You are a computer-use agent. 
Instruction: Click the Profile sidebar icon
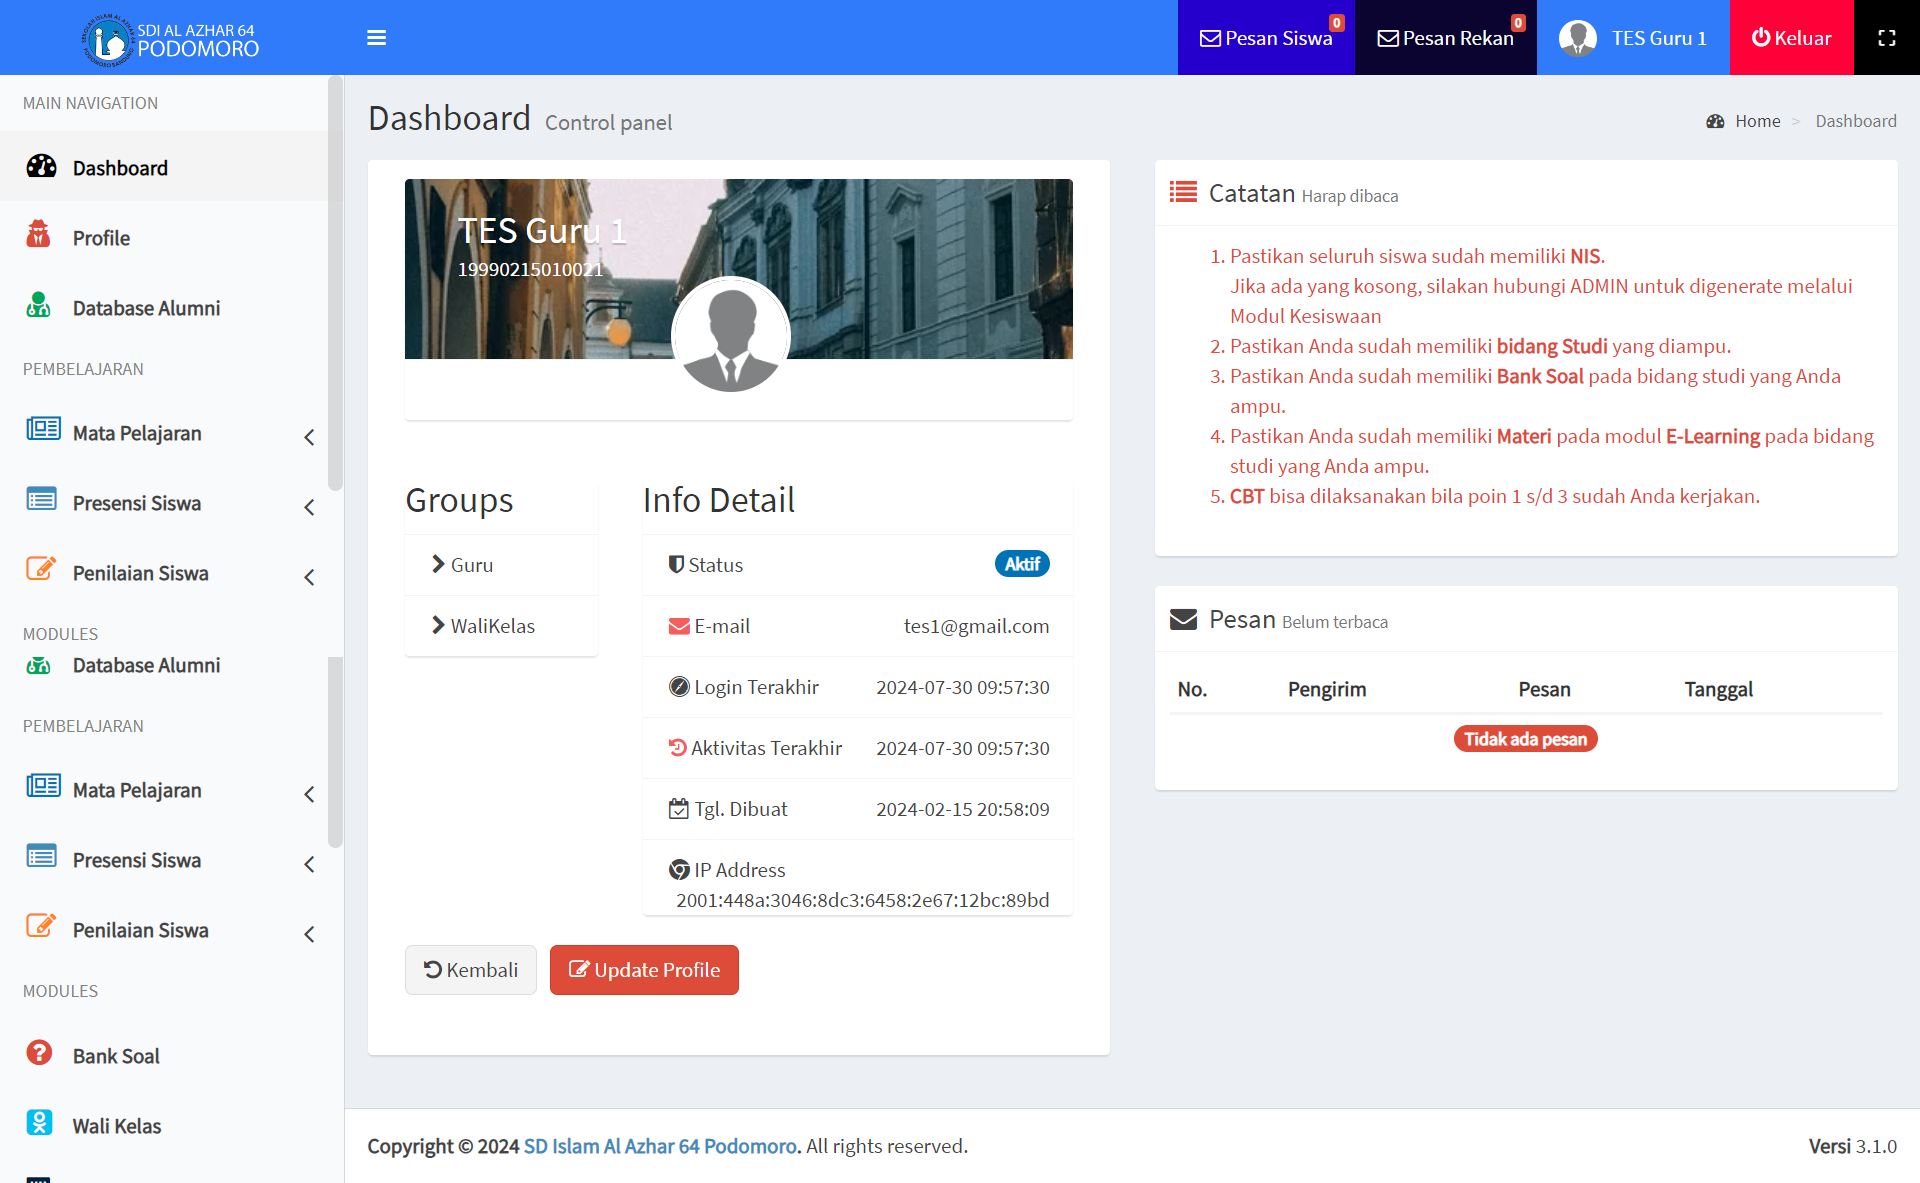pos(39,236)
